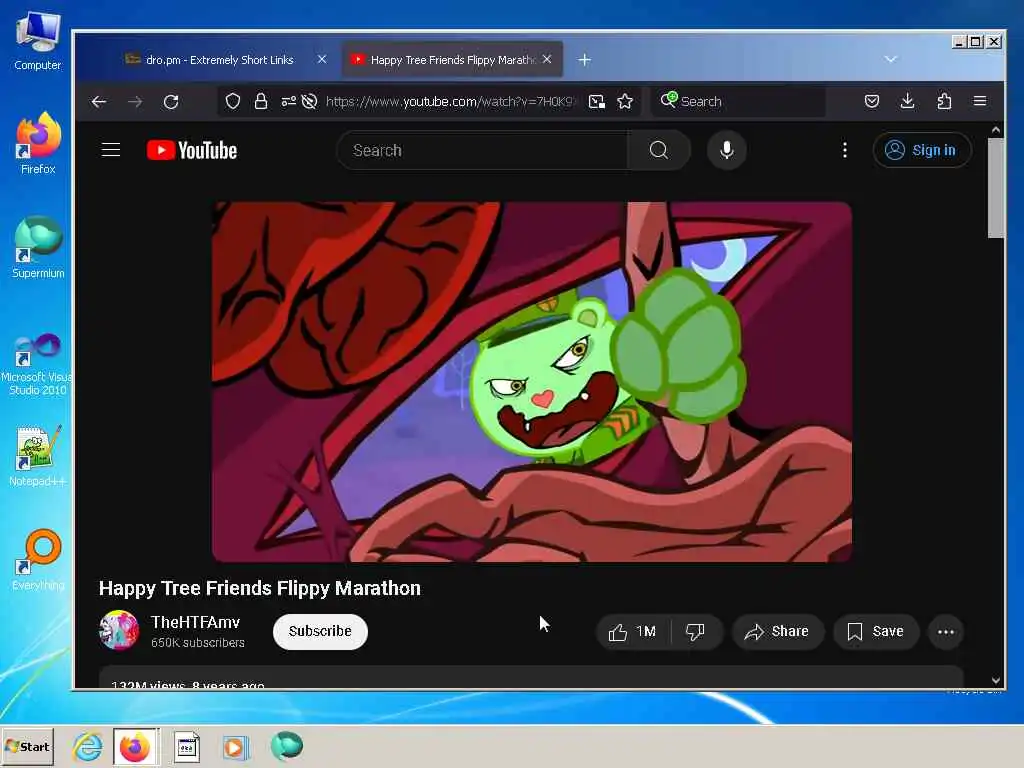Go back using Firefox back arrow
This screenshot has width=1024, height=768.
[x=99, y=101]
